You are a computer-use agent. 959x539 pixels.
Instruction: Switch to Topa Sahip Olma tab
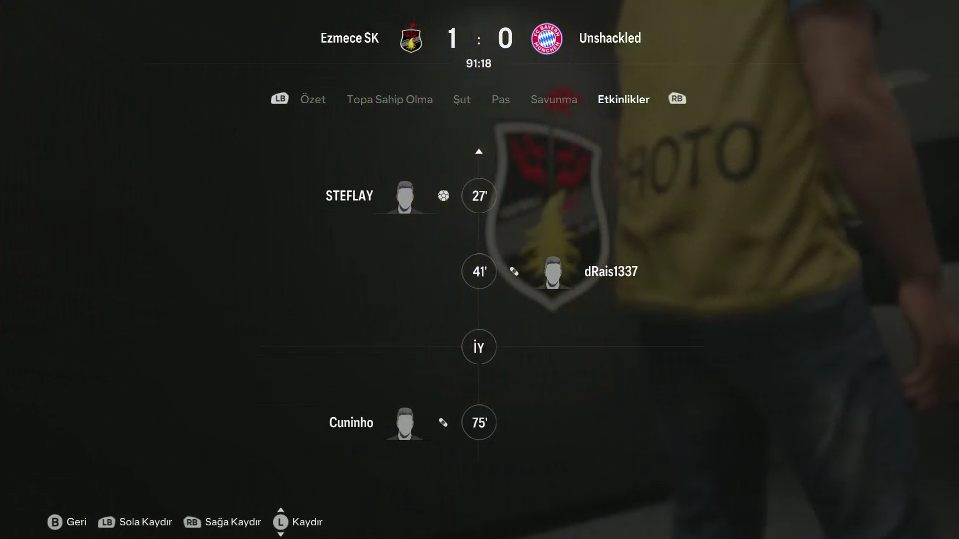[x=390, y=99]
